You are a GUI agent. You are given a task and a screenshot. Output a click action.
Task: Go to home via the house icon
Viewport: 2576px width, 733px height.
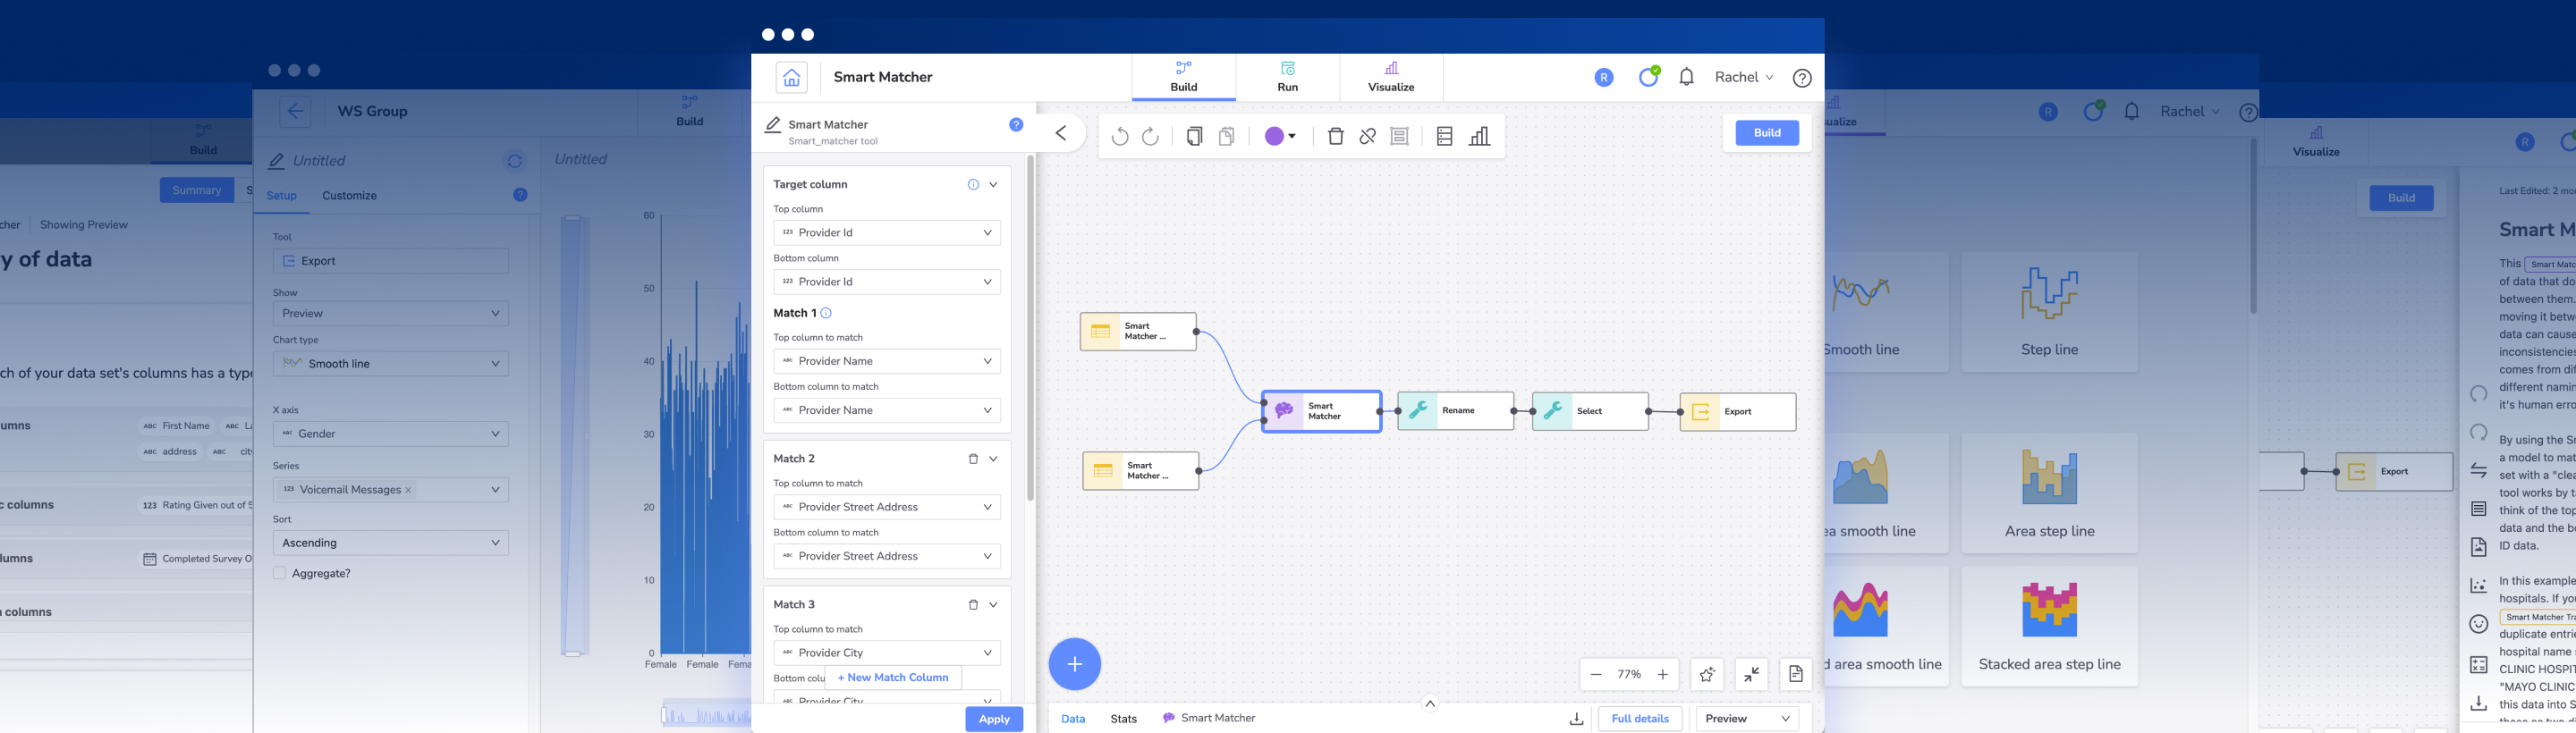click(x=791, y=77)
